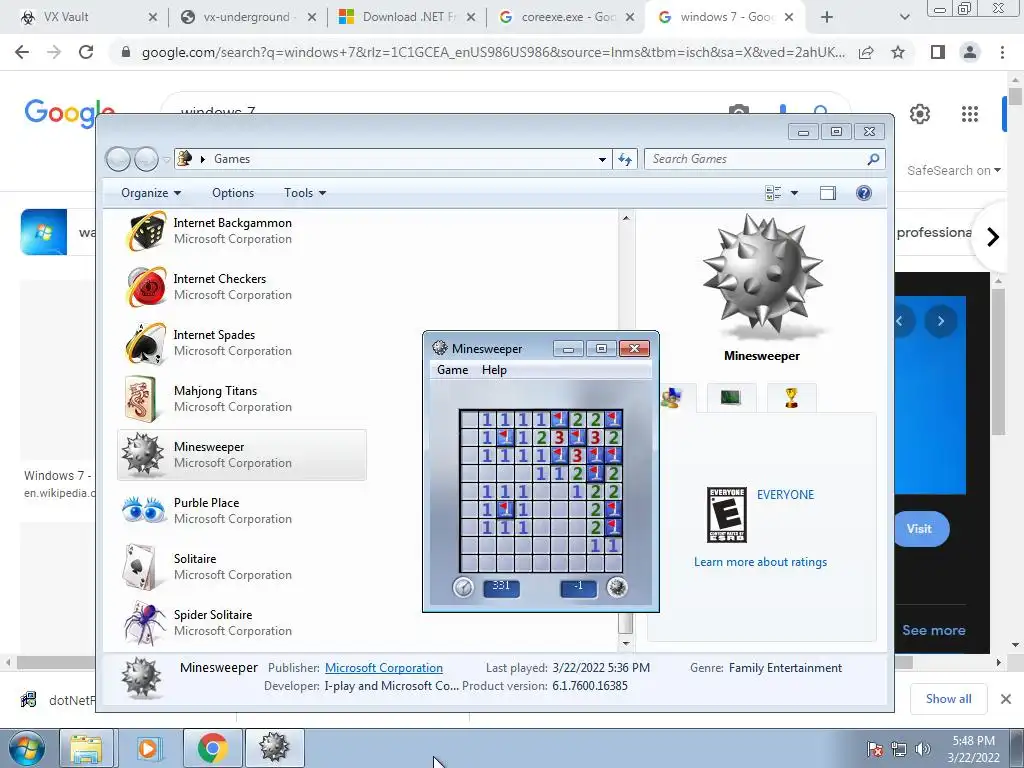
Task: Click the search magnifier in Search Games box
Action: tap(873, 159)
